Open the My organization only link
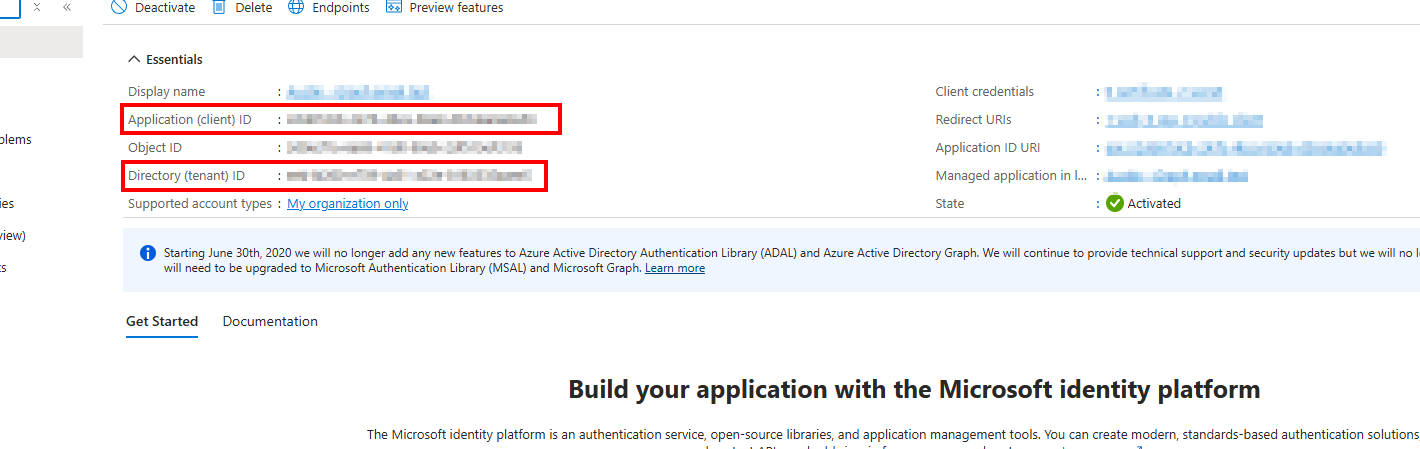This screenshot has width=1420, height=449. click(x=347, y=204)
